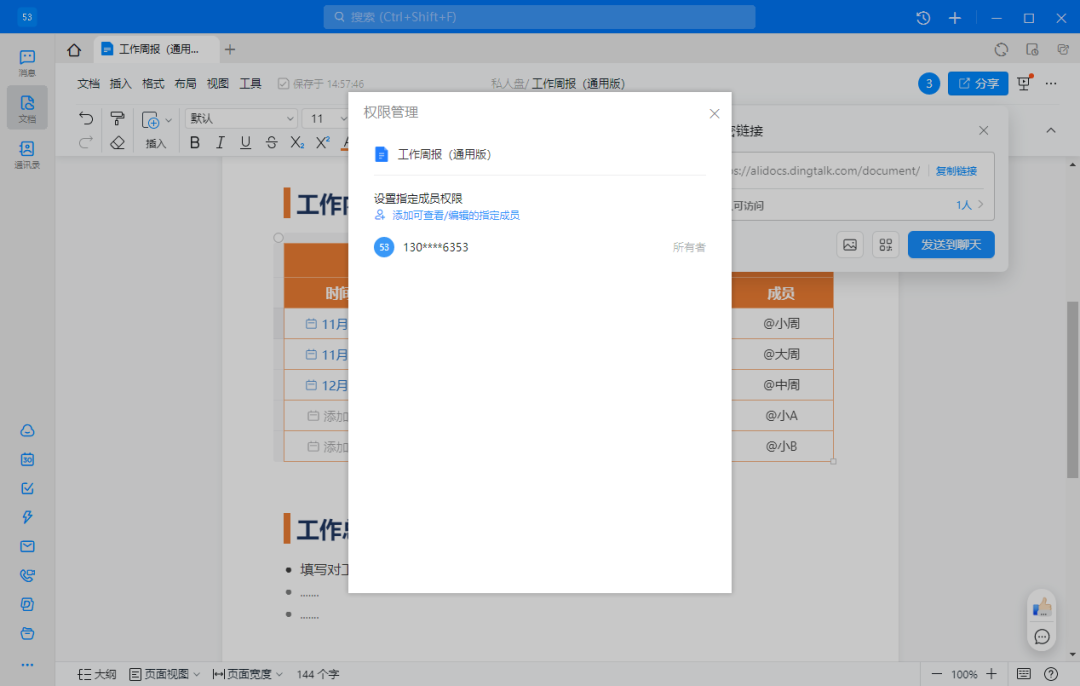Click the QR code icon in share panel
Screen dimensions: 1080x686
(885, 245)
